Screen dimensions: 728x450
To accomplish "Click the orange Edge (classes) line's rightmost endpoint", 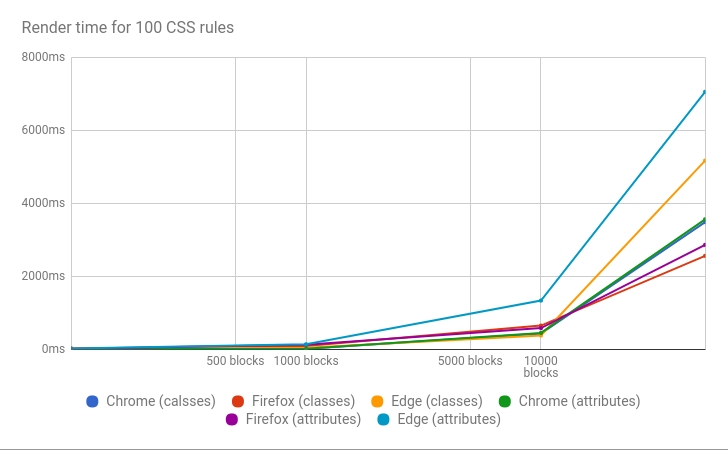I will coord(705,160).
